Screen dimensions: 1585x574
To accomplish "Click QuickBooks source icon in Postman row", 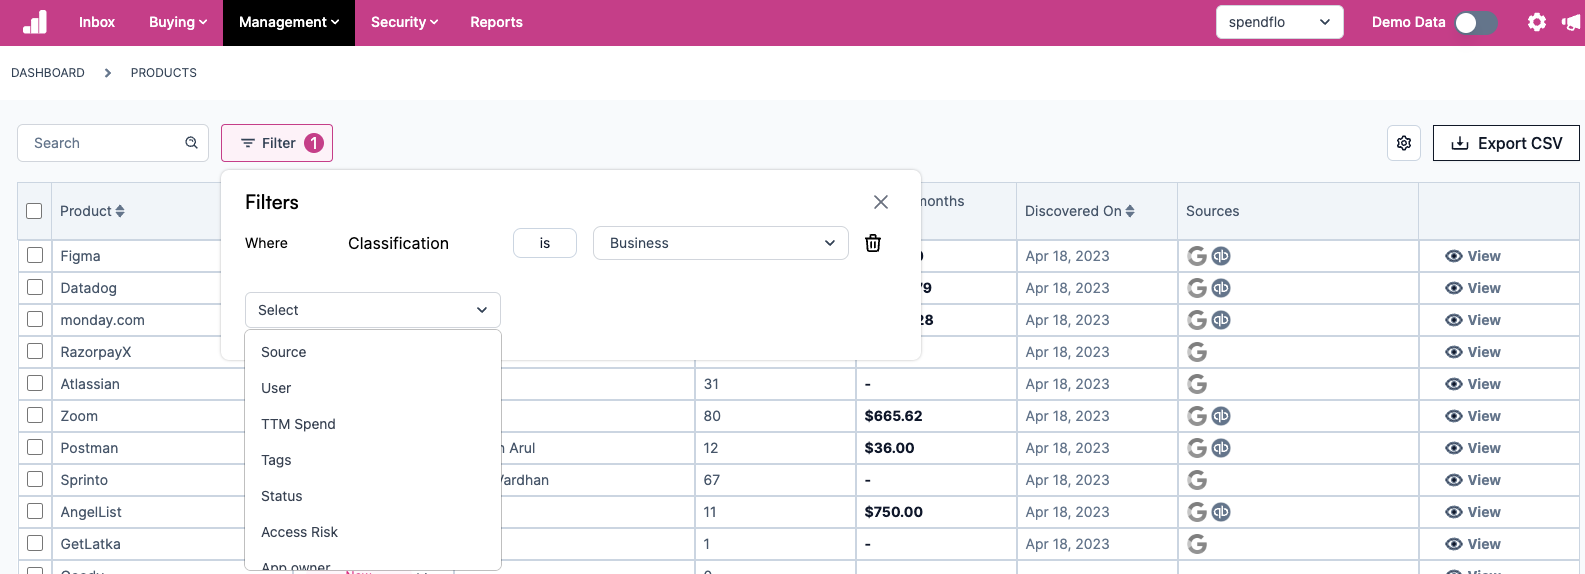I will pyautogui.click(x=1221, y=448).
